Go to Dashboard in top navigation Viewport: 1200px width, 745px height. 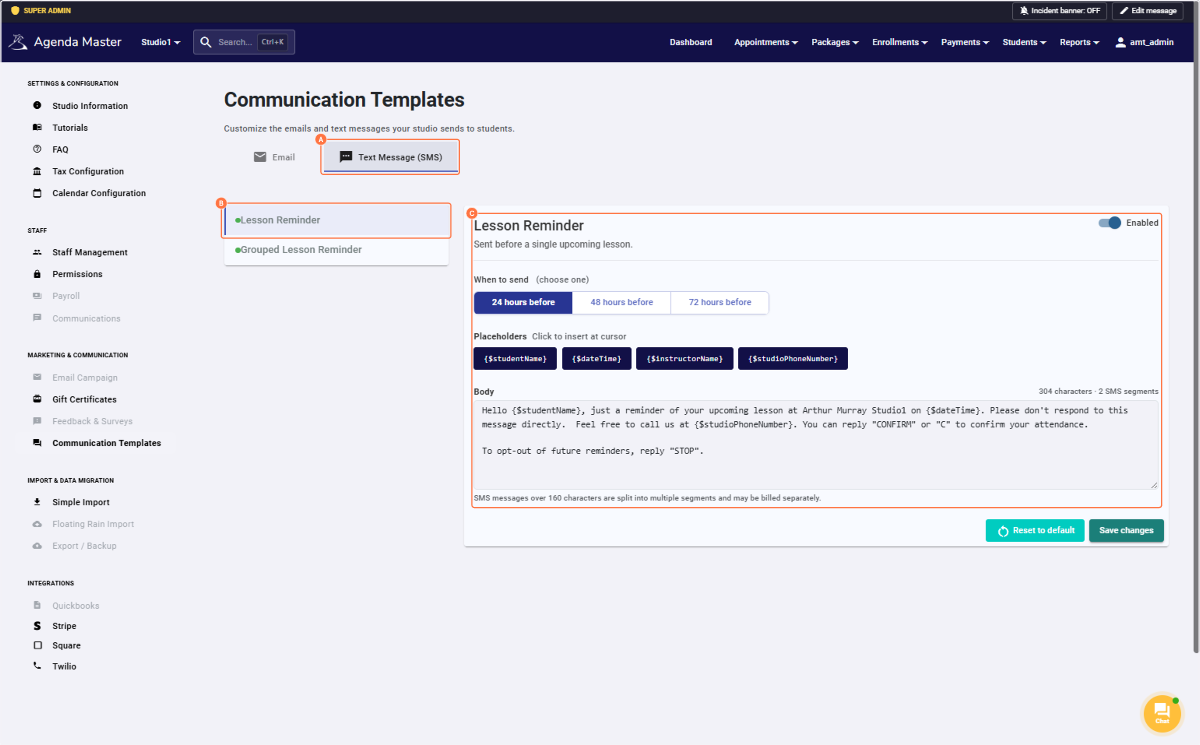coord(691,42)
